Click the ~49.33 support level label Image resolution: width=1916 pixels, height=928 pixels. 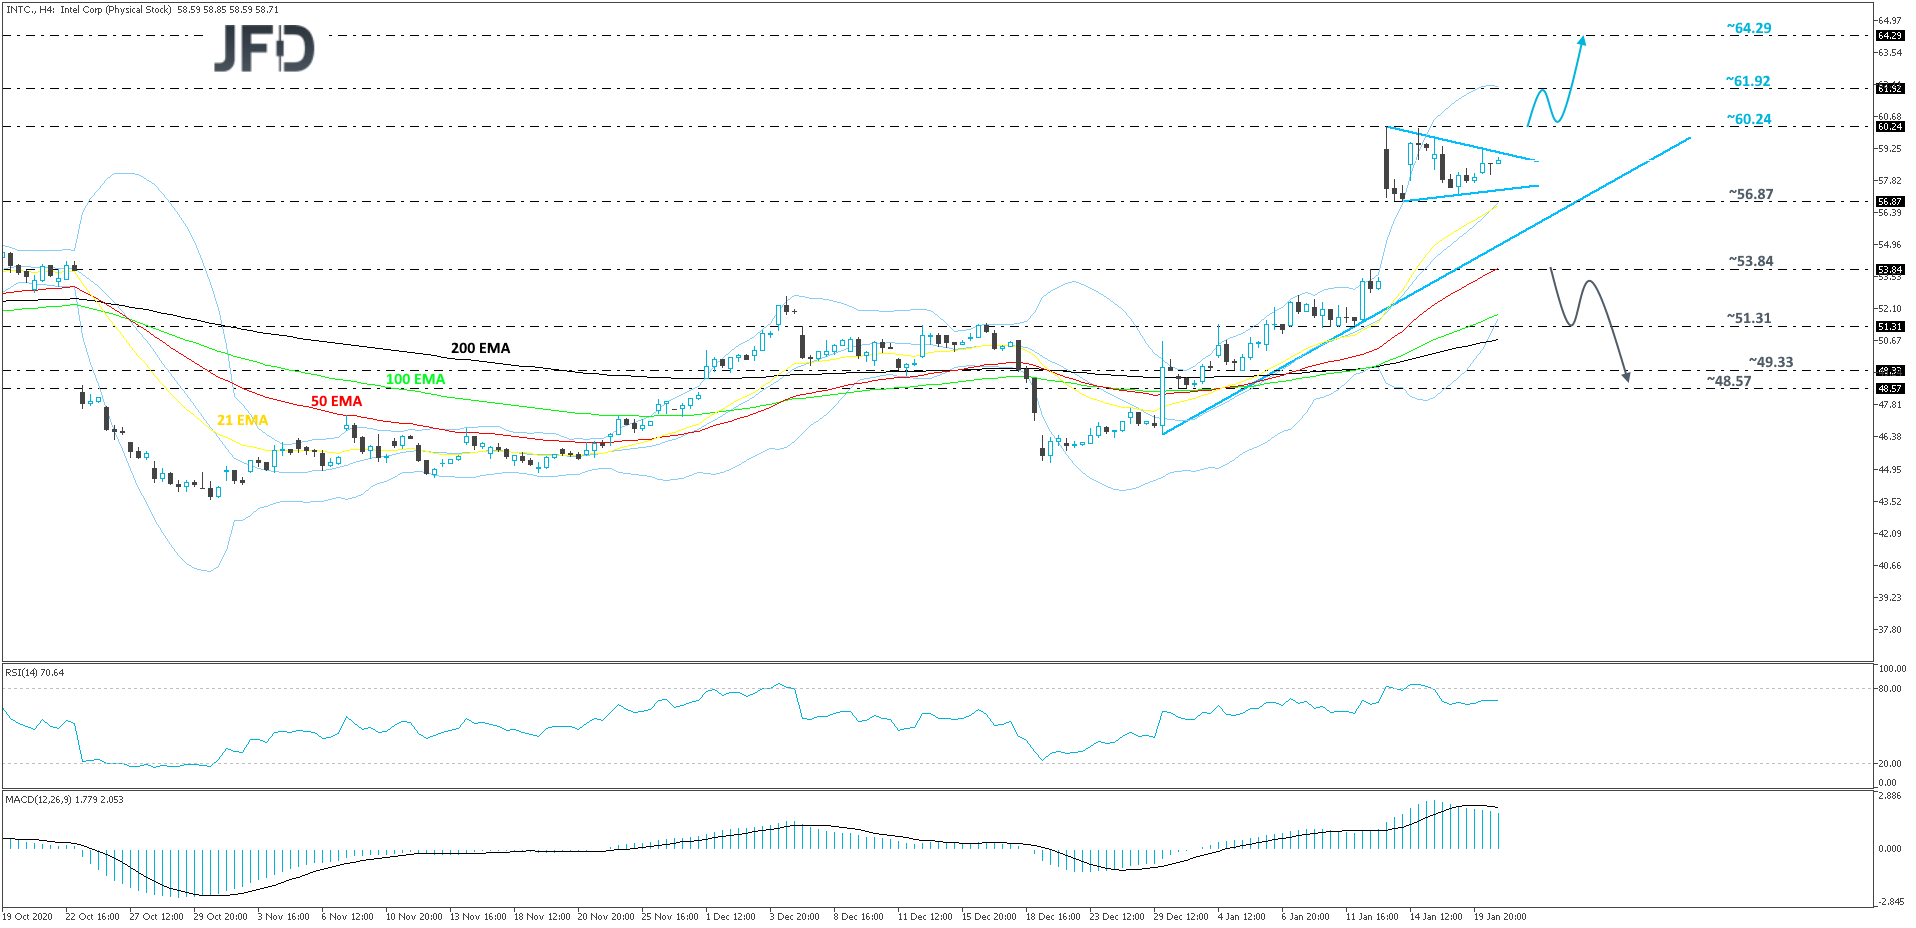[1770, 362]
